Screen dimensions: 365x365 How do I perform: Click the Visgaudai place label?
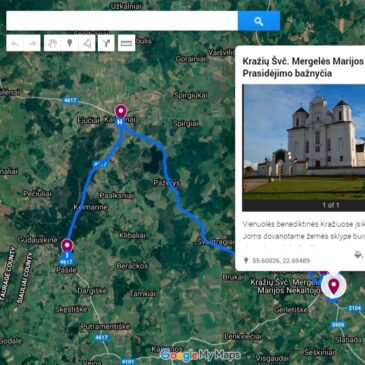[272, 359]
